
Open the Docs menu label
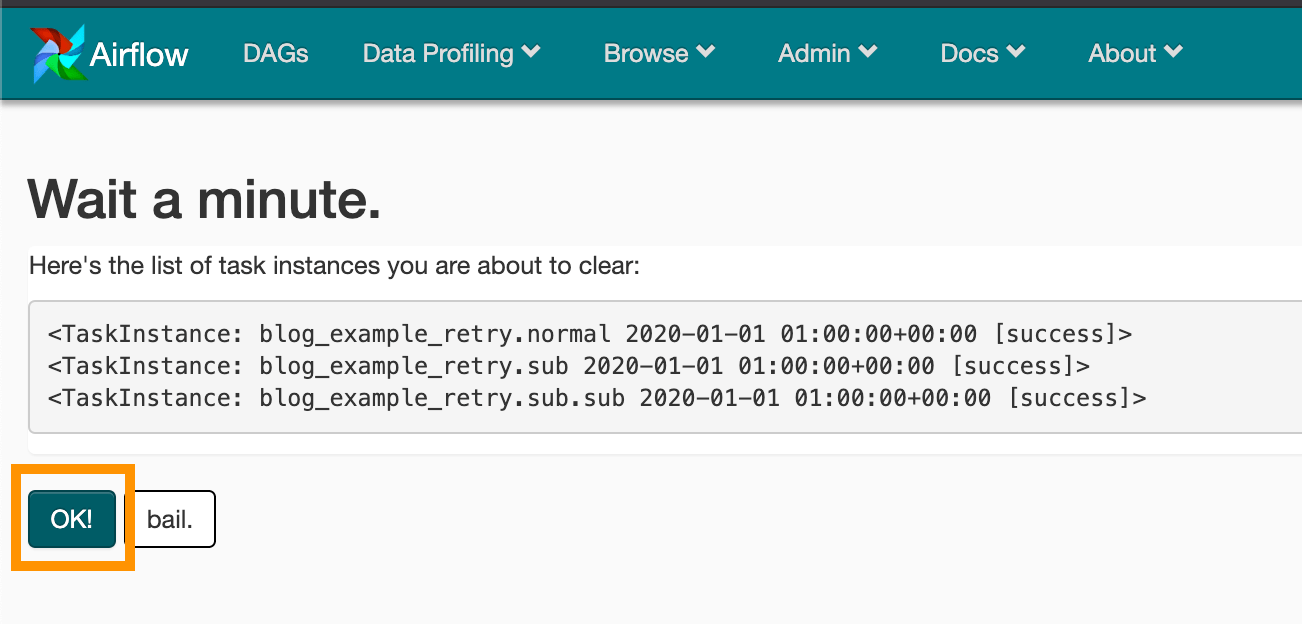pos(970,53)
